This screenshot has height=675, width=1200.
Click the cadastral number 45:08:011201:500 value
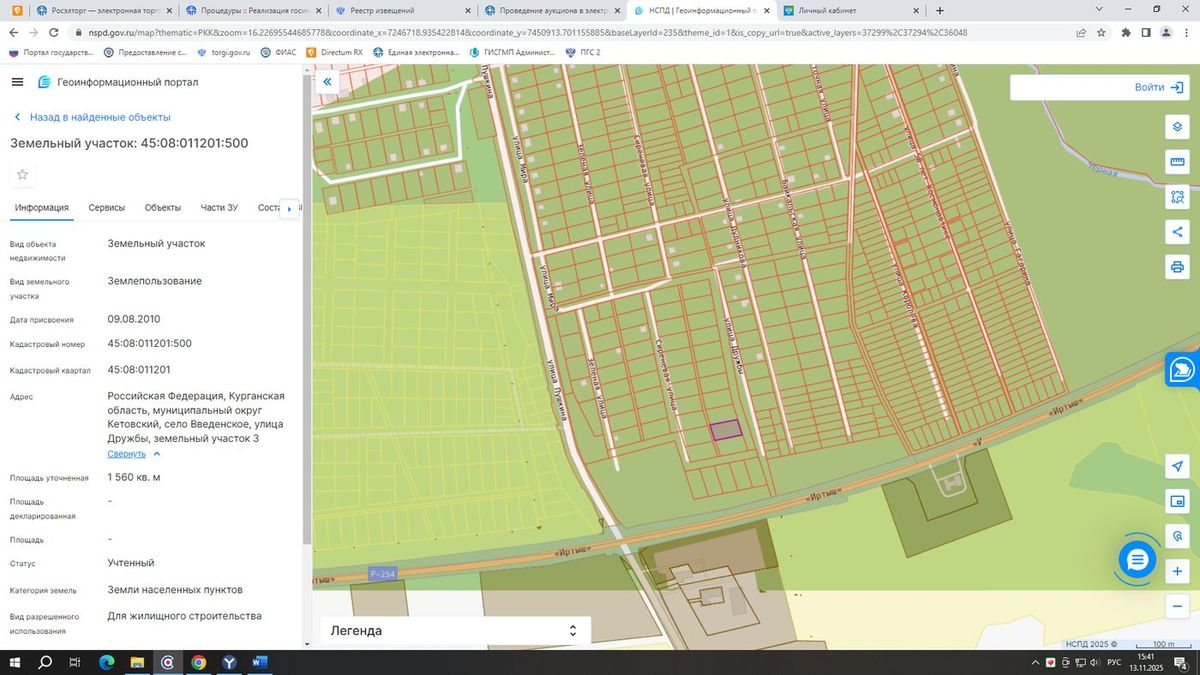point(150,343)
